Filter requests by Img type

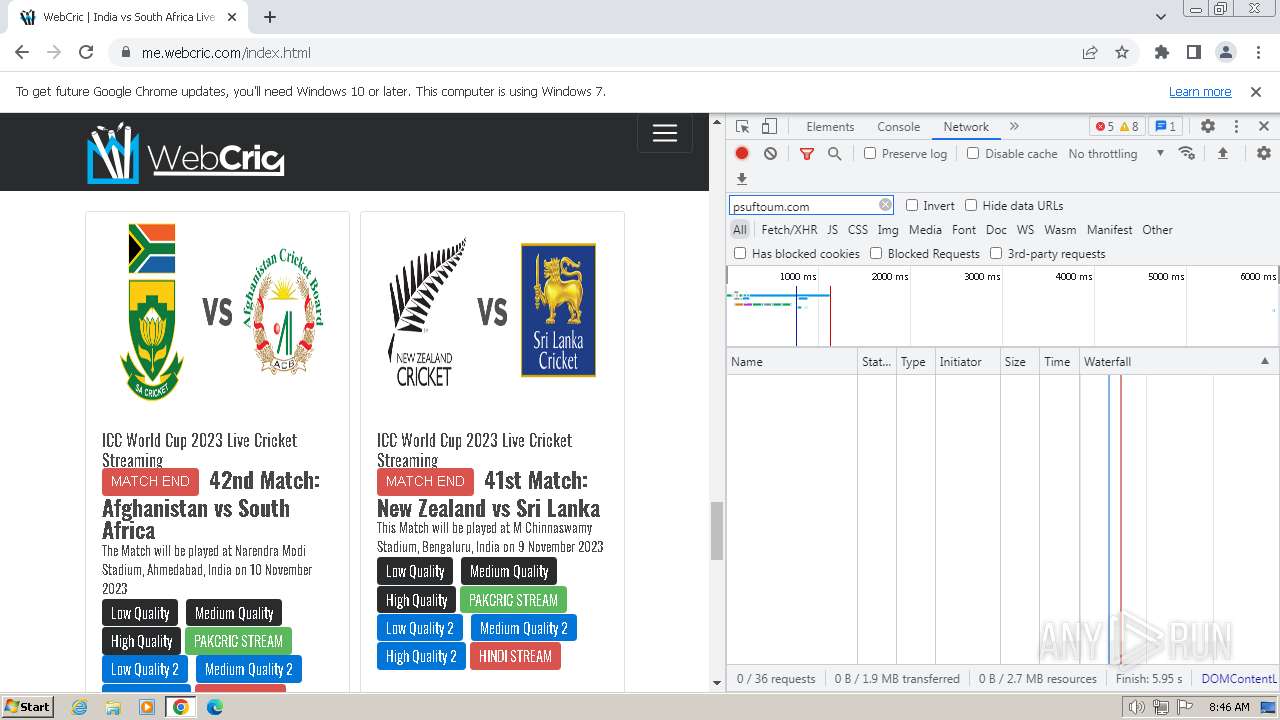pos(888,229)
